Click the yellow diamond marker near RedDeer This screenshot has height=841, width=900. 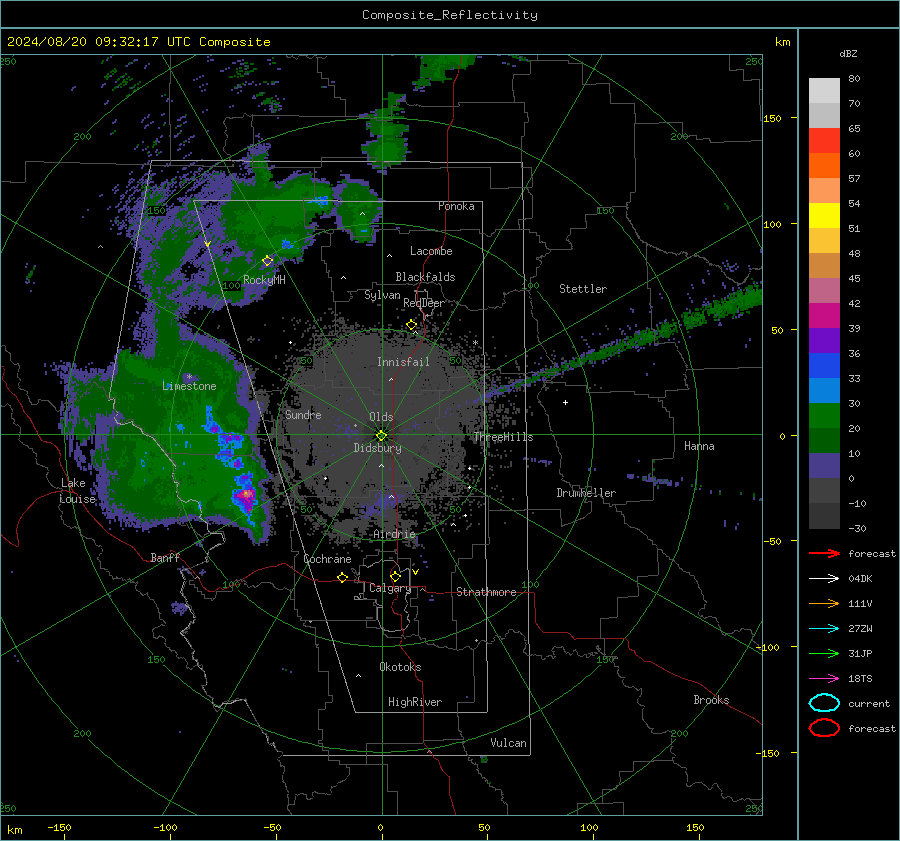click(412, 325)
